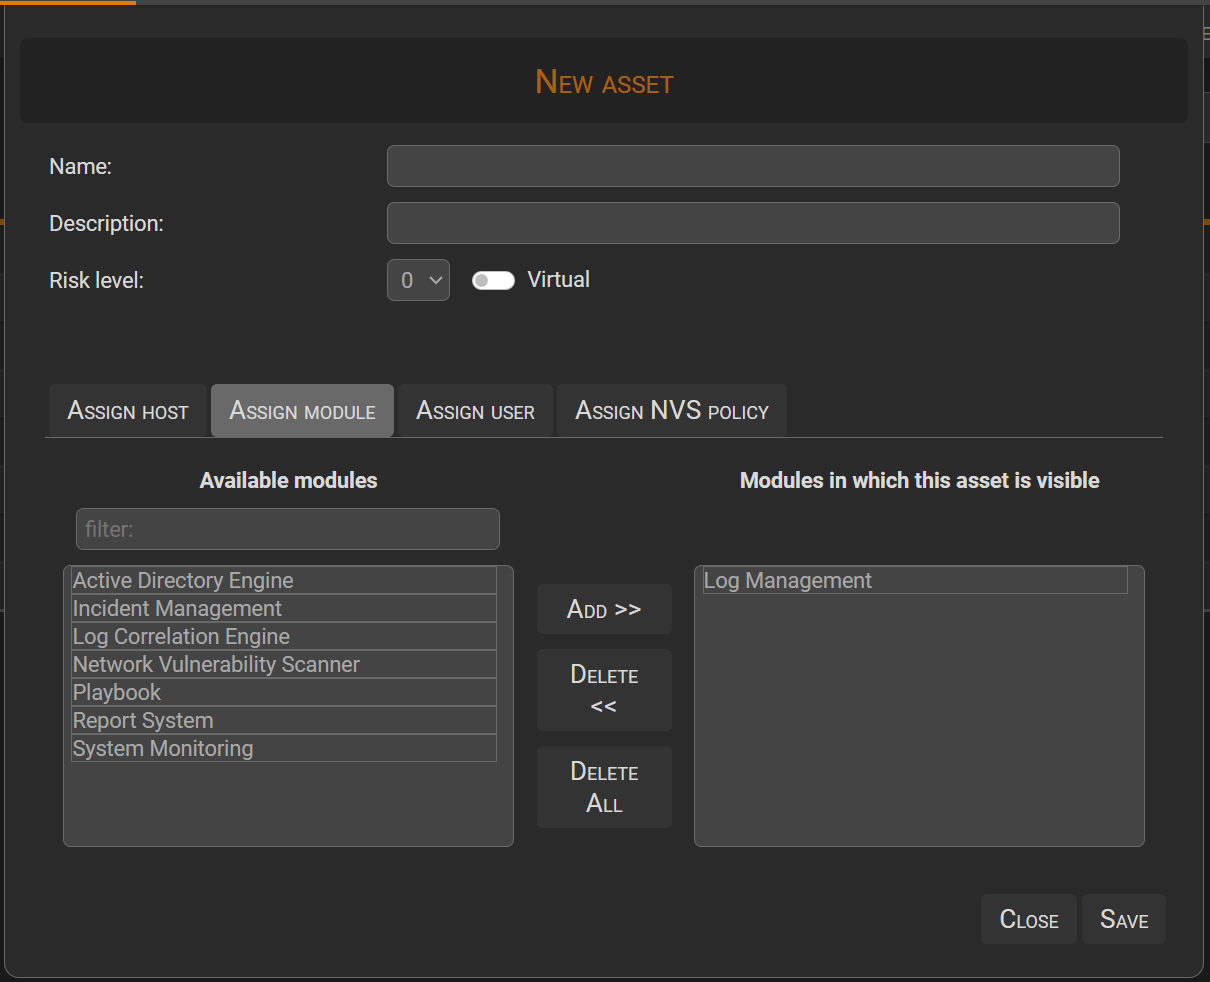Close the New asset dialog

1028,919
